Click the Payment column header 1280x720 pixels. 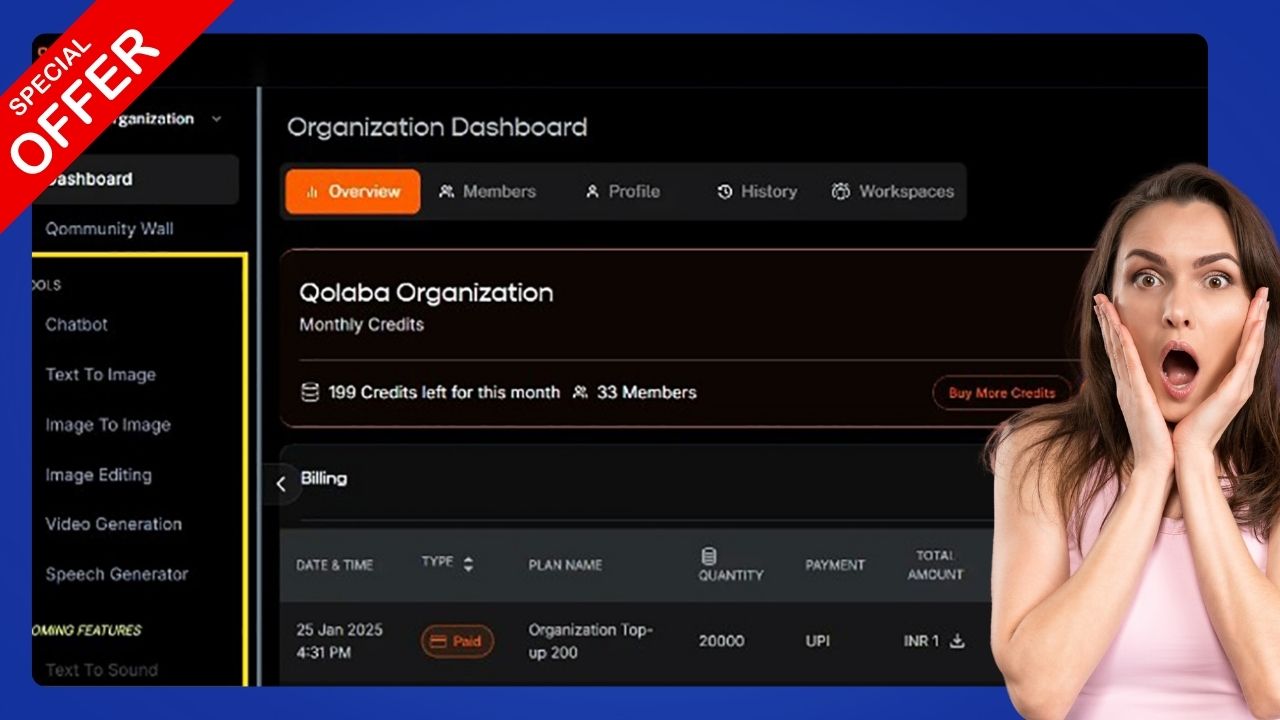click(x=835, y=565)
